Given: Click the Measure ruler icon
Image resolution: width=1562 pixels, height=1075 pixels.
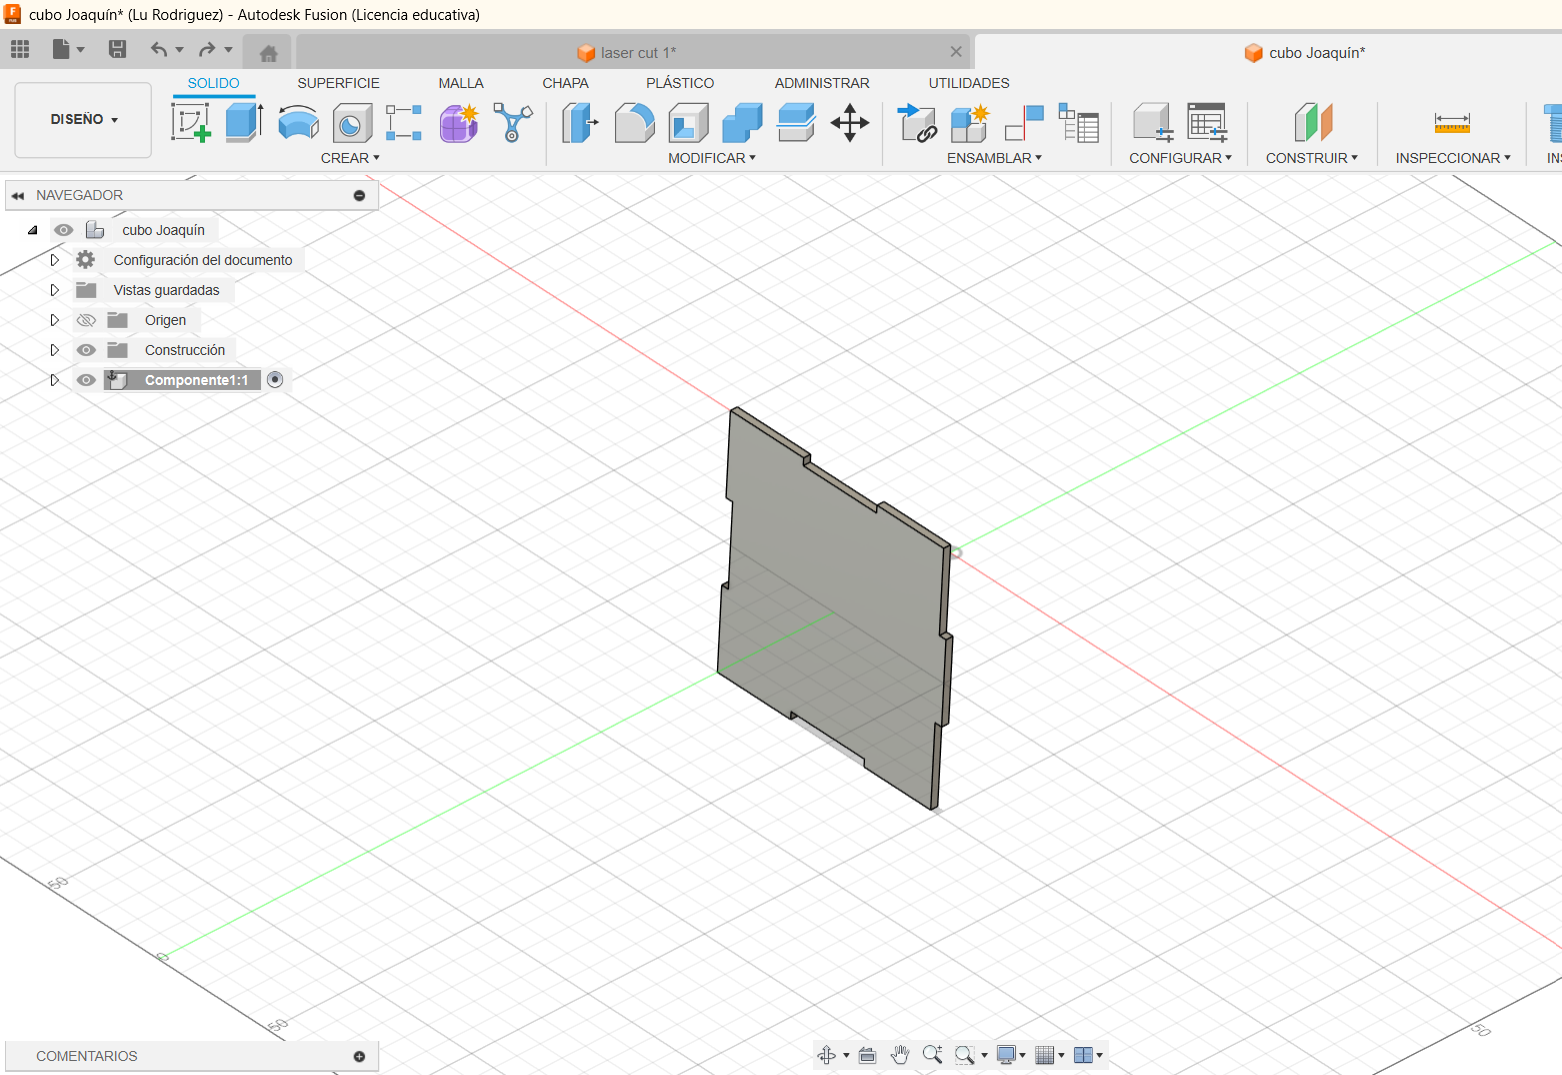Looking at the screenshot, I should click(x=1451, y=123).
